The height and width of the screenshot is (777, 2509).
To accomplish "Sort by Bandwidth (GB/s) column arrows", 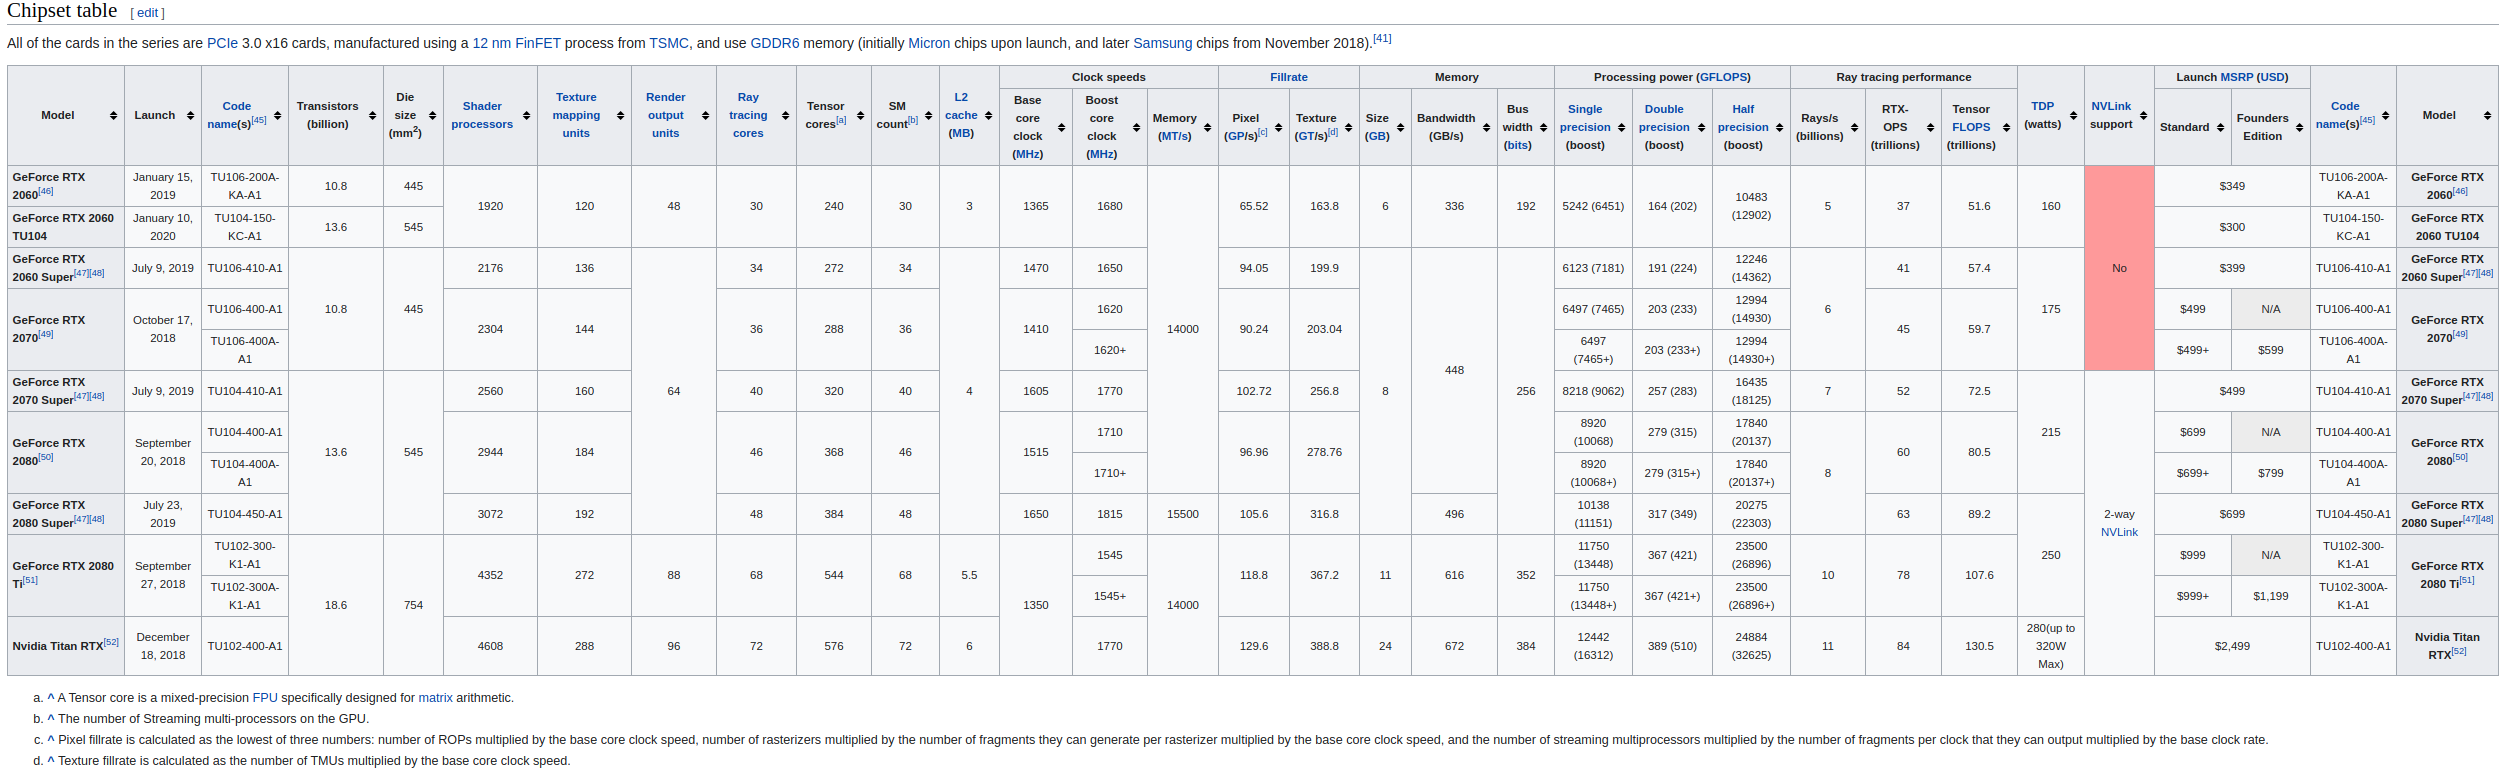I will [1486, 128].
